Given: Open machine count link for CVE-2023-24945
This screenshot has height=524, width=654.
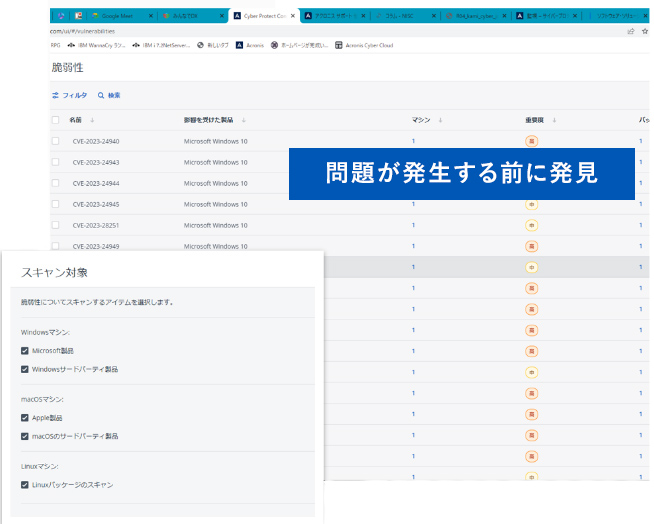Looking at the screenshot, I should pos(413,204).
